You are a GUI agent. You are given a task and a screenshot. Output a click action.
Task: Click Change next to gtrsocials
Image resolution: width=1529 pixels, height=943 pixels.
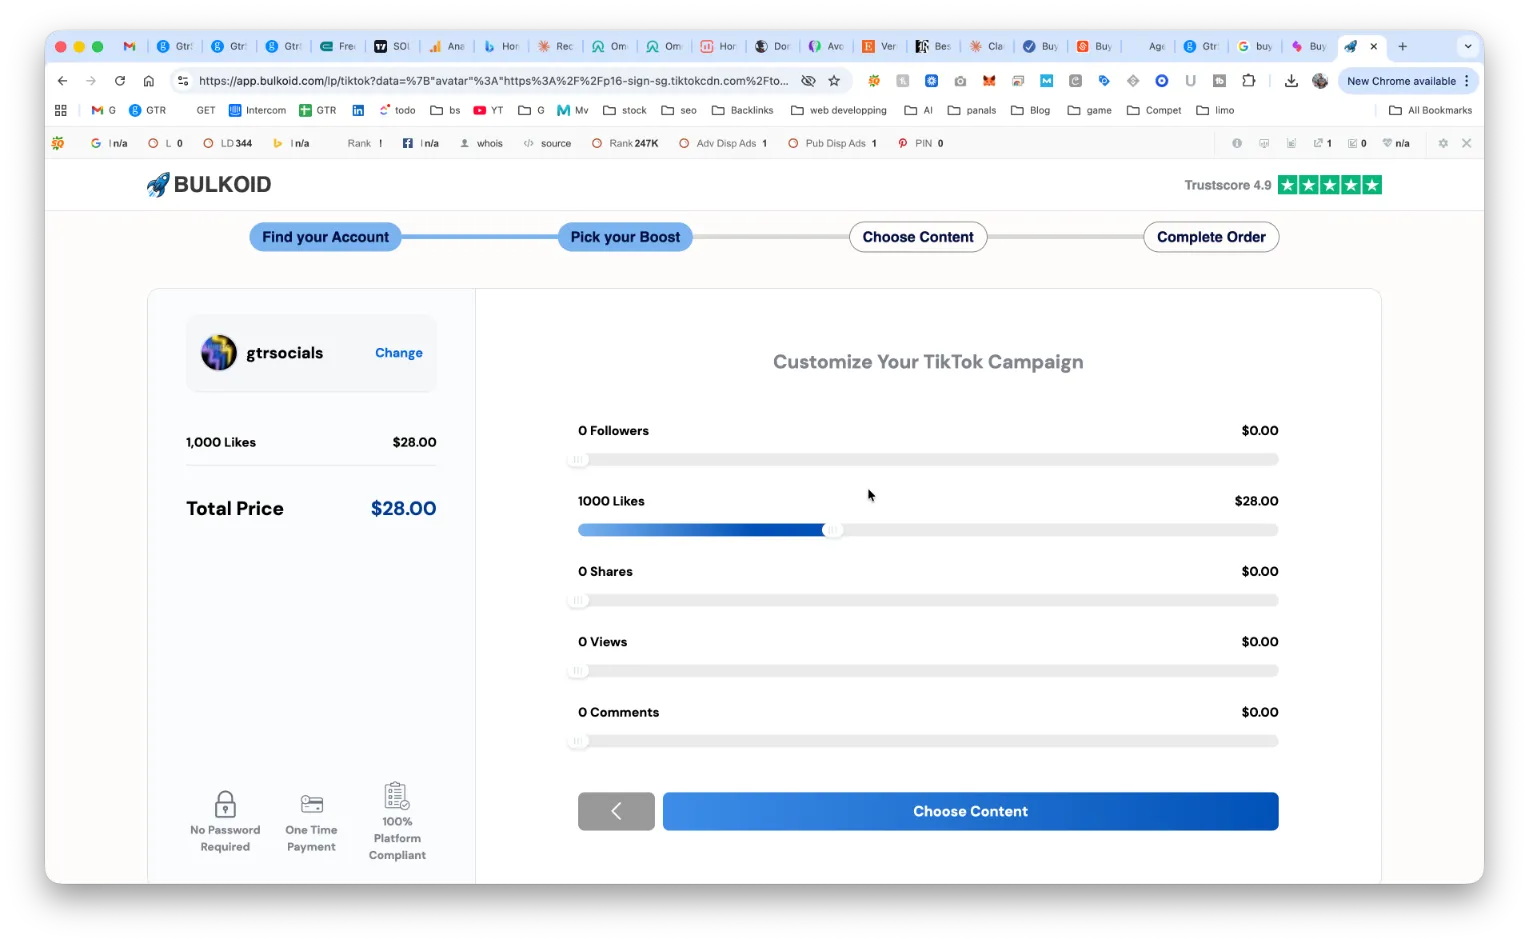pos(398,352)
